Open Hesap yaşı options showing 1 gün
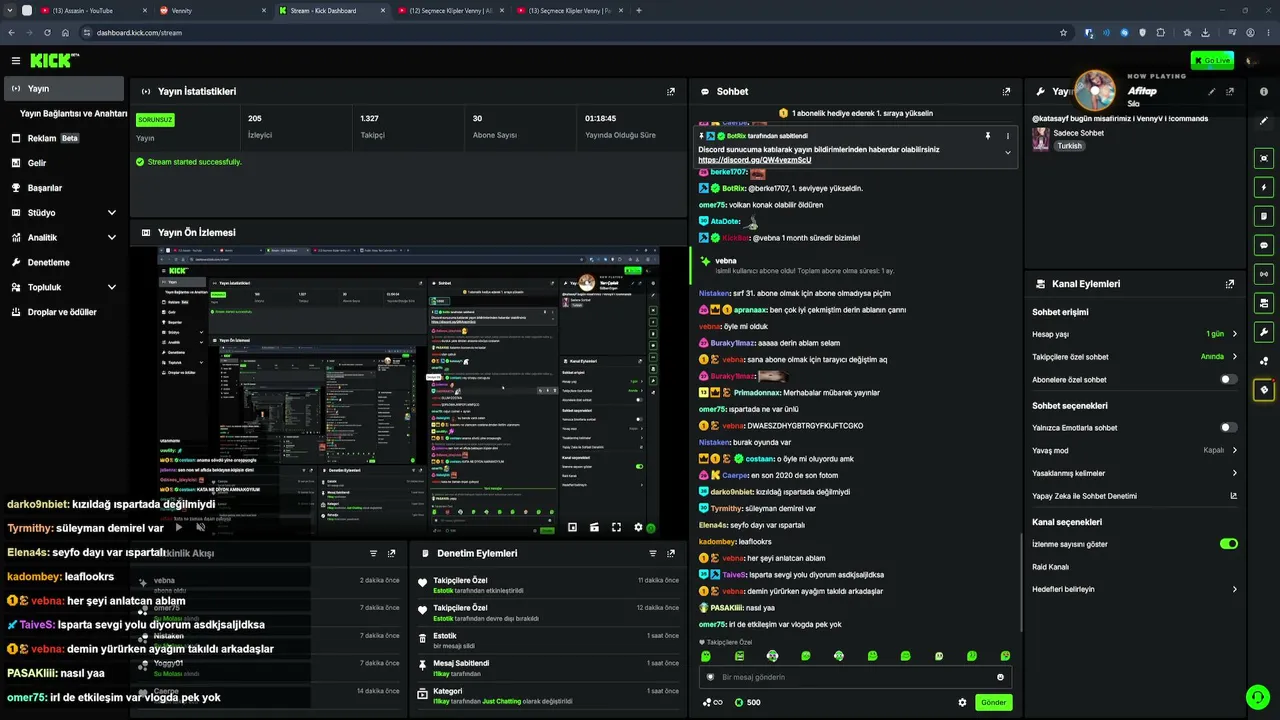 point(1134,334)
